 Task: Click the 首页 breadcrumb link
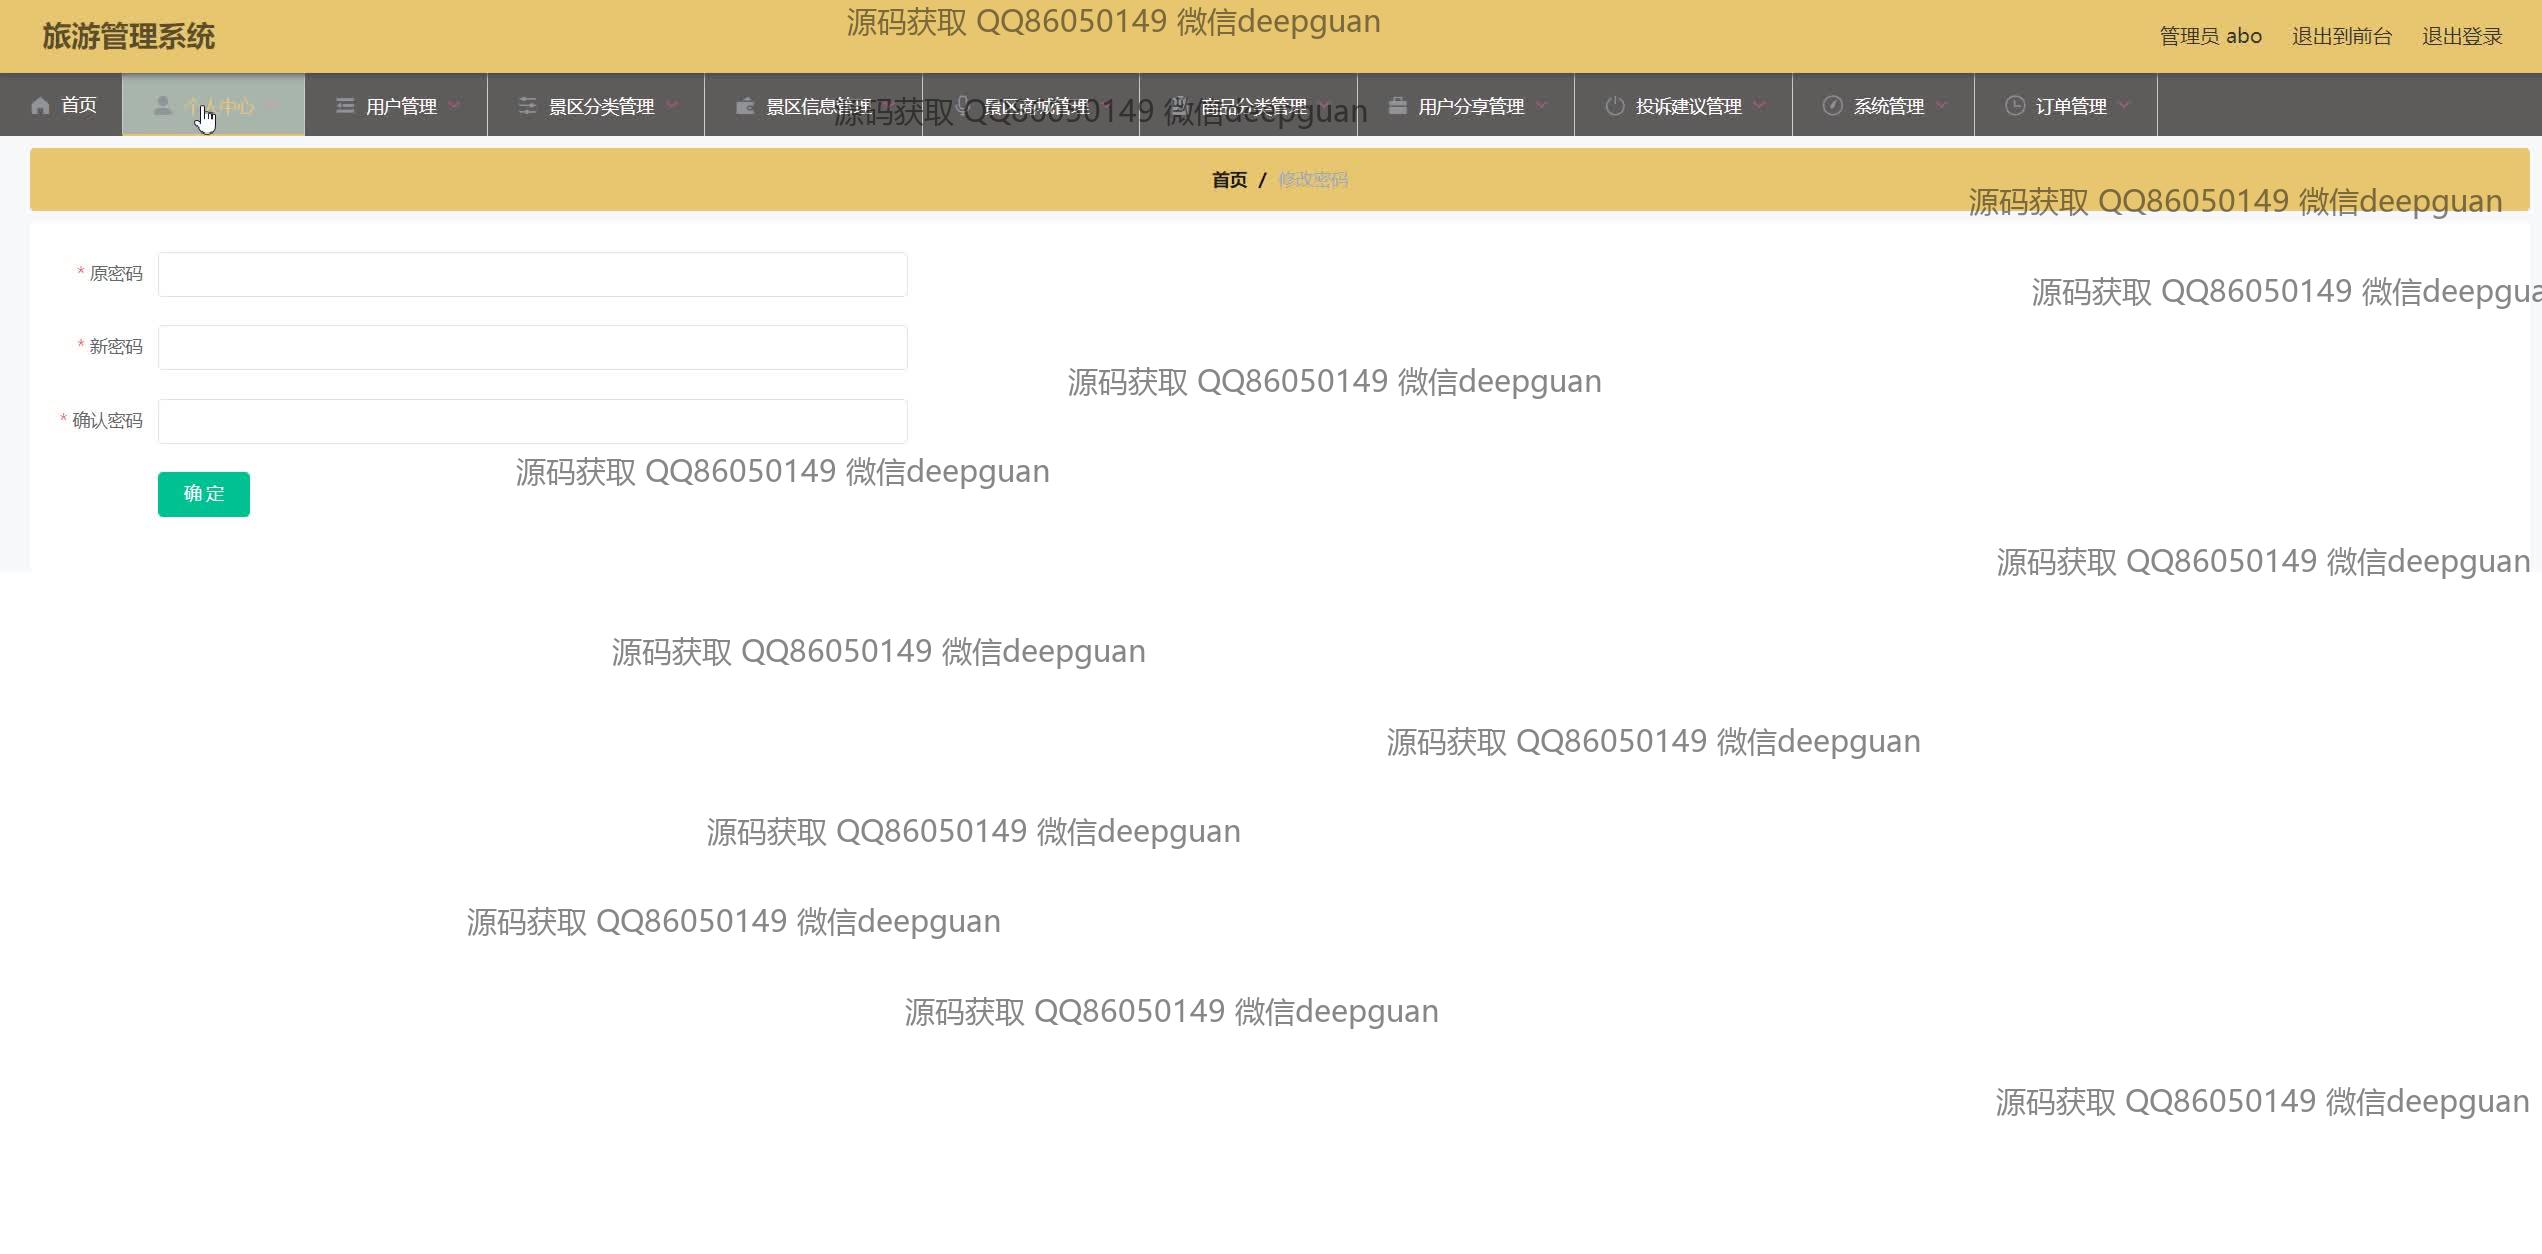[1229, 180]
